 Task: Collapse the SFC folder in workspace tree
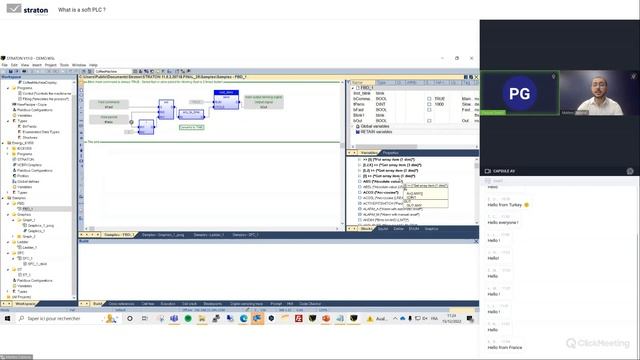8,253
